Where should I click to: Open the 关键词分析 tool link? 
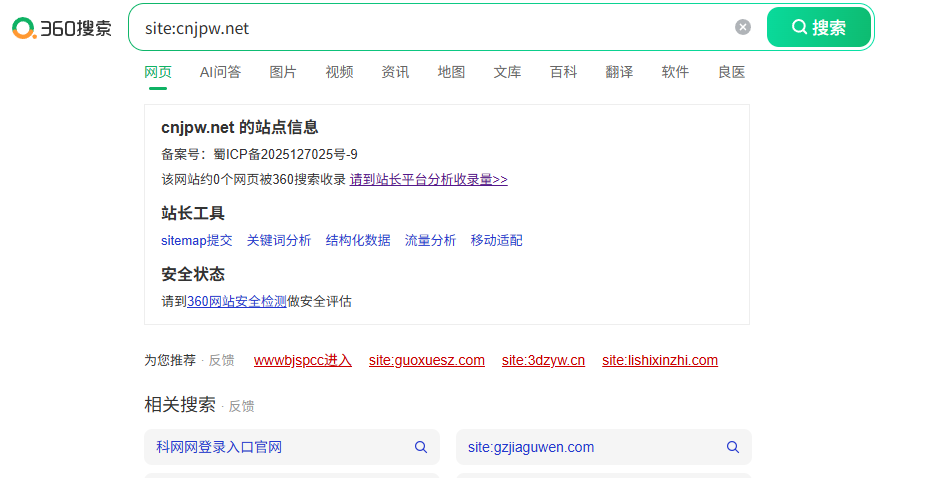tap(279, 241)
